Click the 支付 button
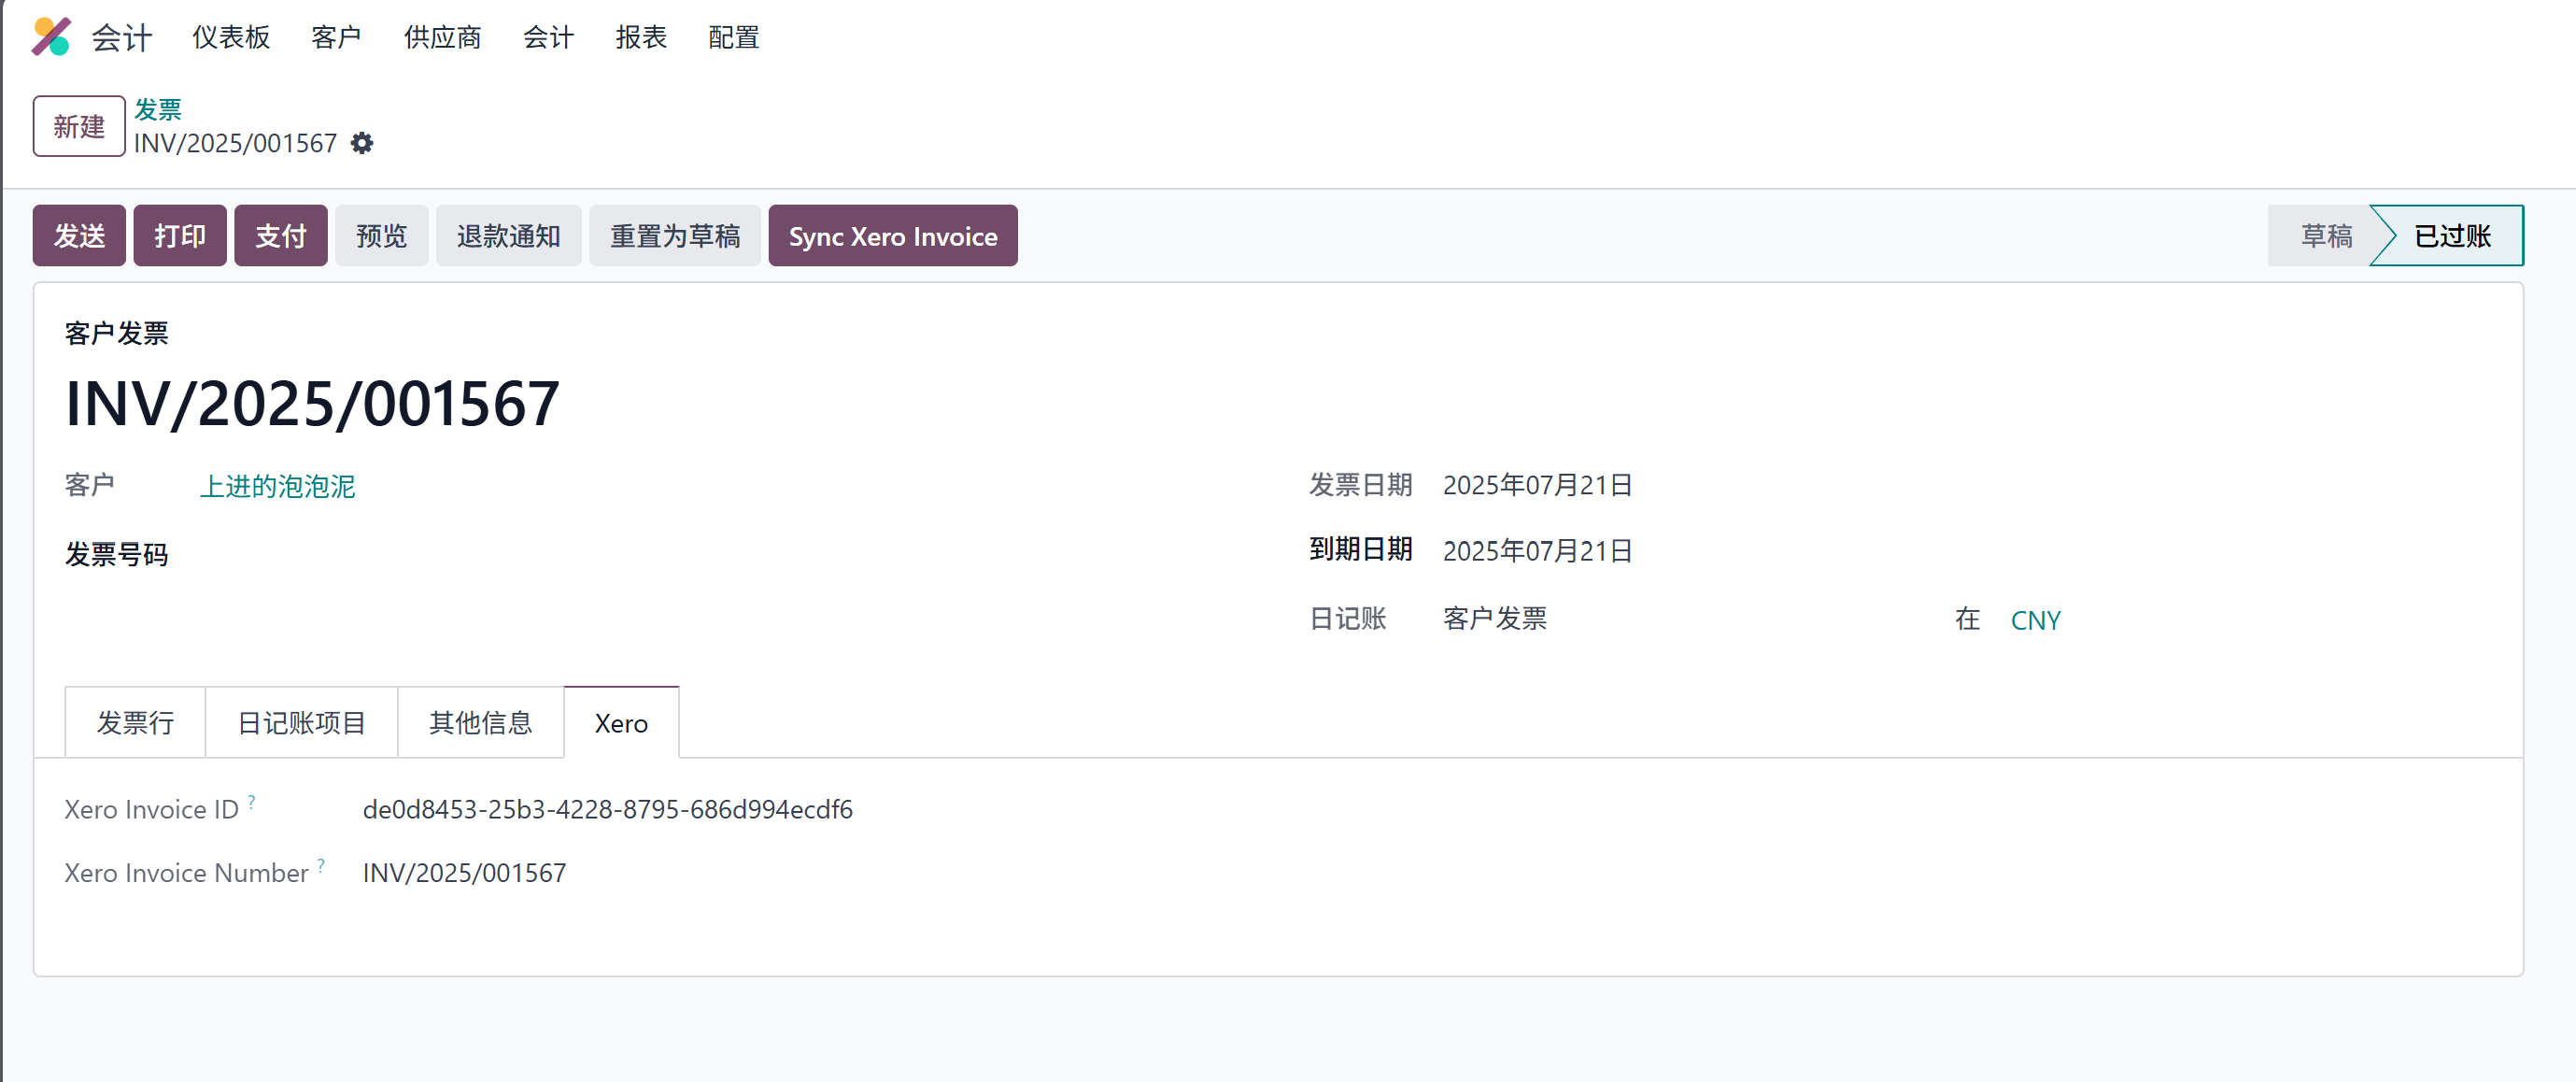The image size is (2576, 1082). pyautogui.click(x=281, y=236)
